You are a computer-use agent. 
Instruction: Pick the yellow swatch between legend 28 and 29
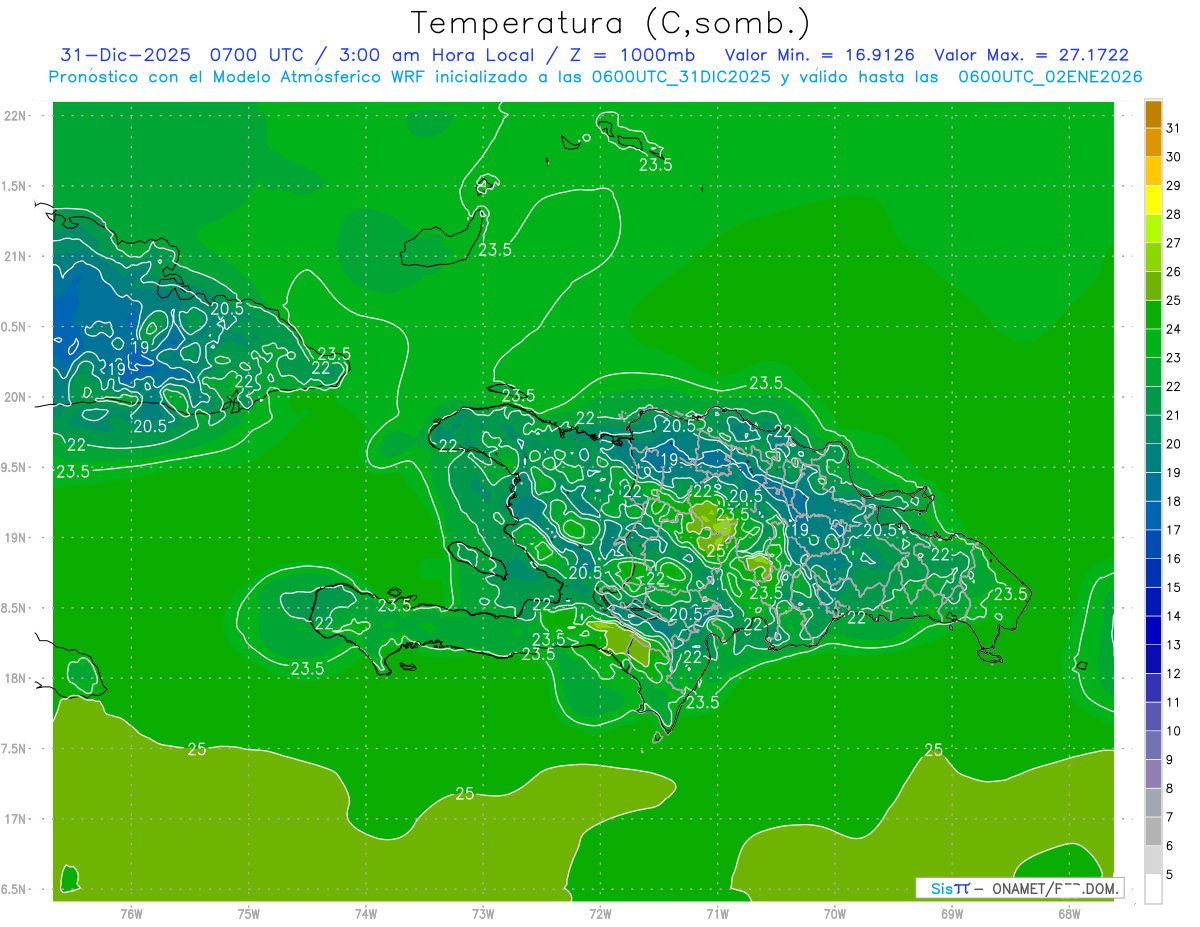tap(1153, 200)
